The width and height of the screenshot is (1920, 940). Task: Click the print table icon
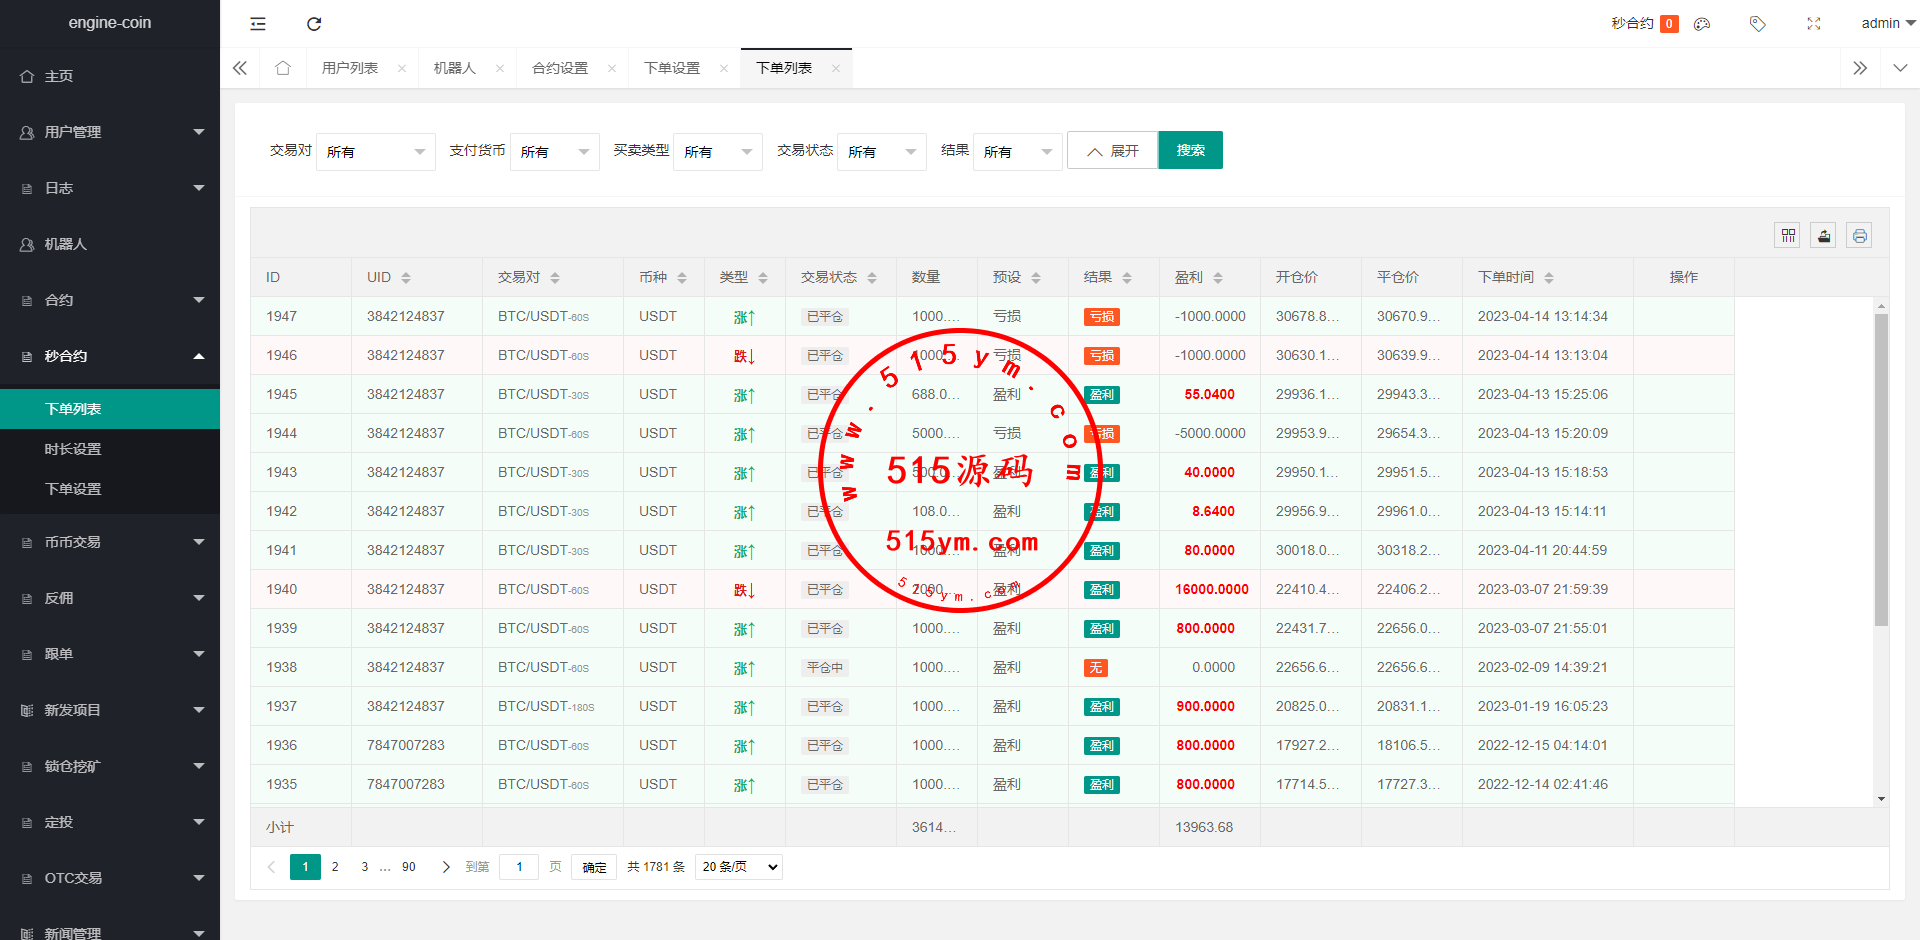click(x=1859, y=236)
